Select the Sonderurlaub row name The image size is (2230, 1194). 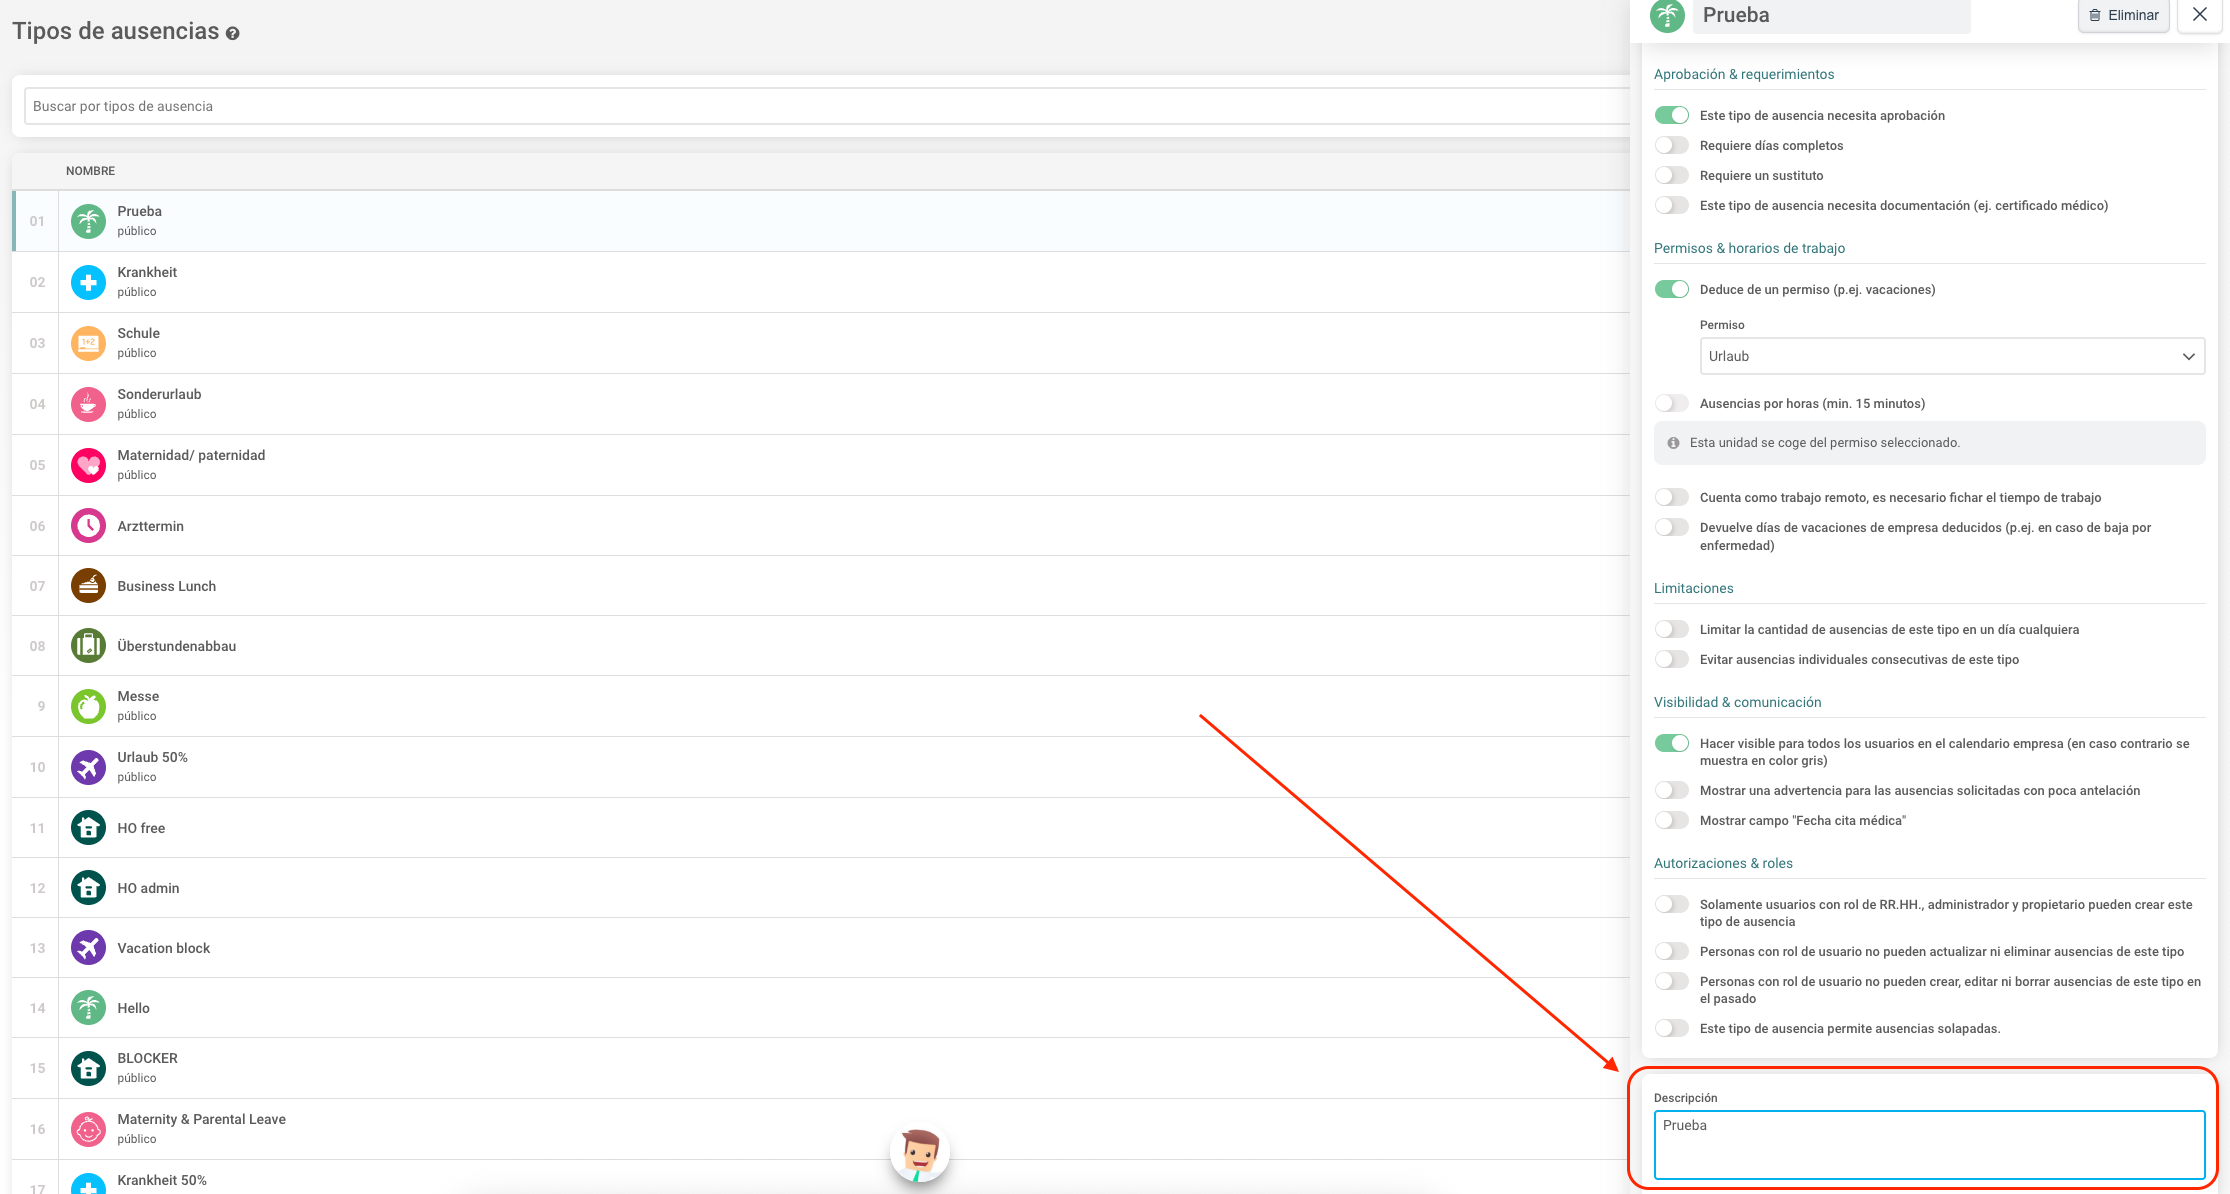pyautogui.click(x=159, y=395)
